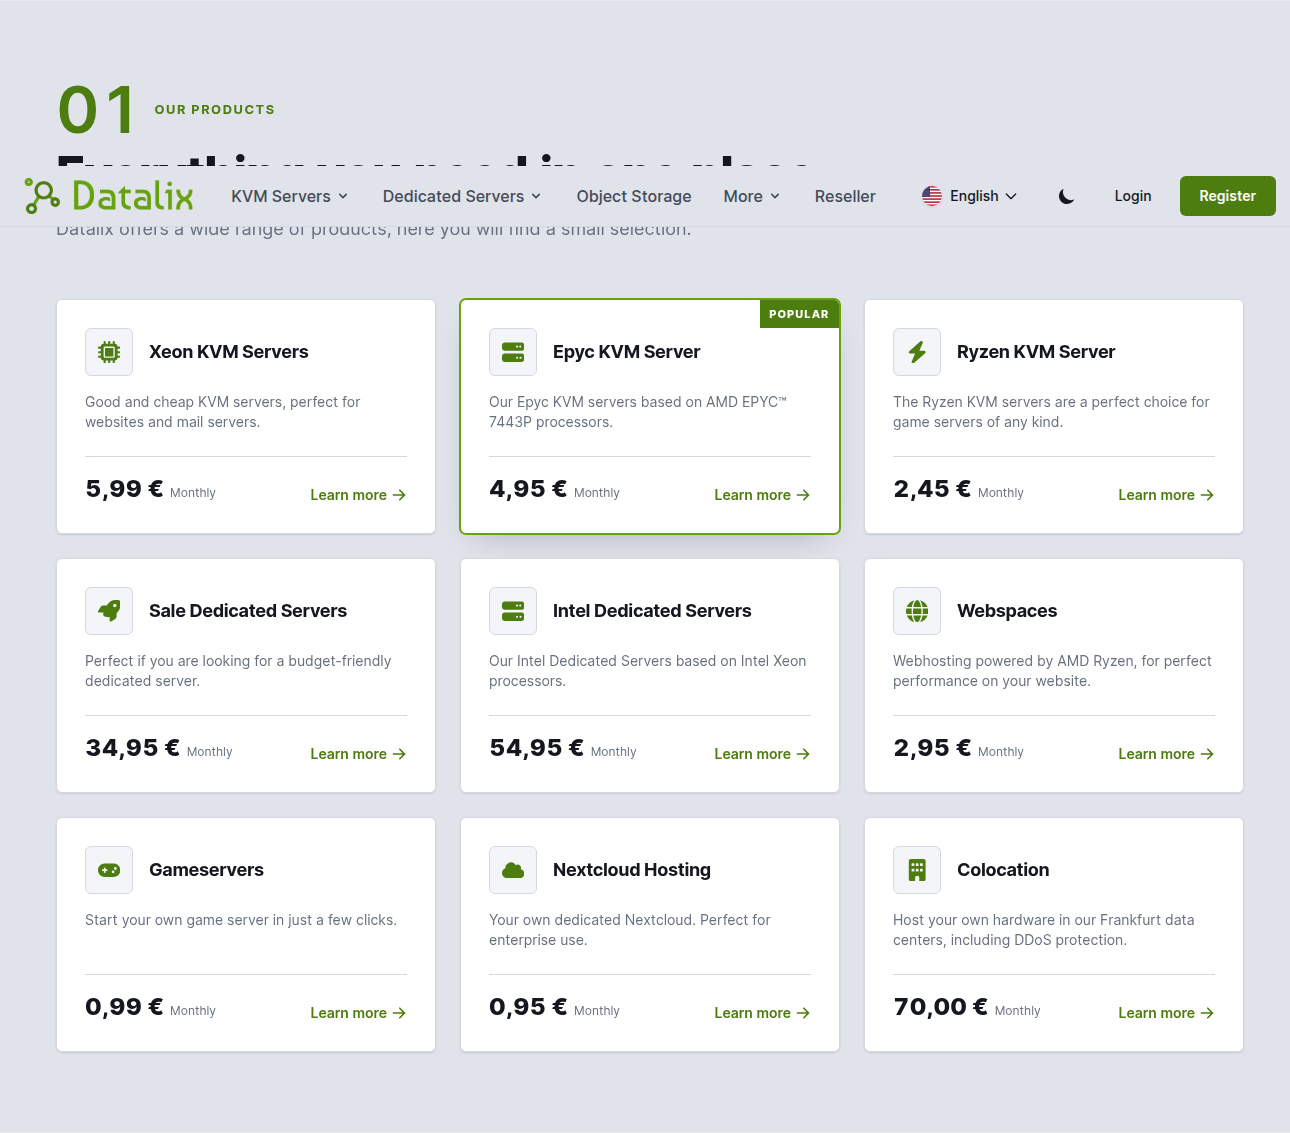The image size is (1290, 1133).
Task: Click the Xeon KVM Servers CPU chip icon
Action: coord(109,352)
